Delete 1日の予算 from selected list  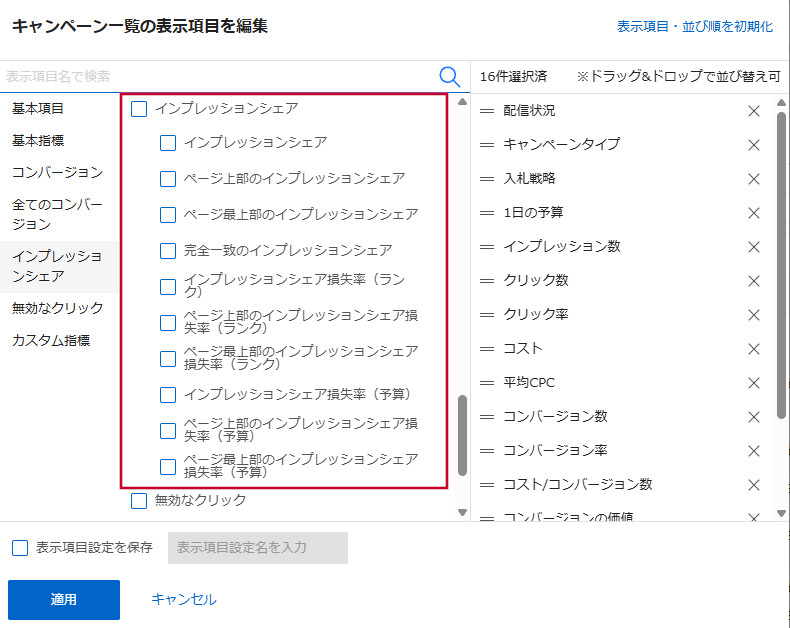(754, 213)
